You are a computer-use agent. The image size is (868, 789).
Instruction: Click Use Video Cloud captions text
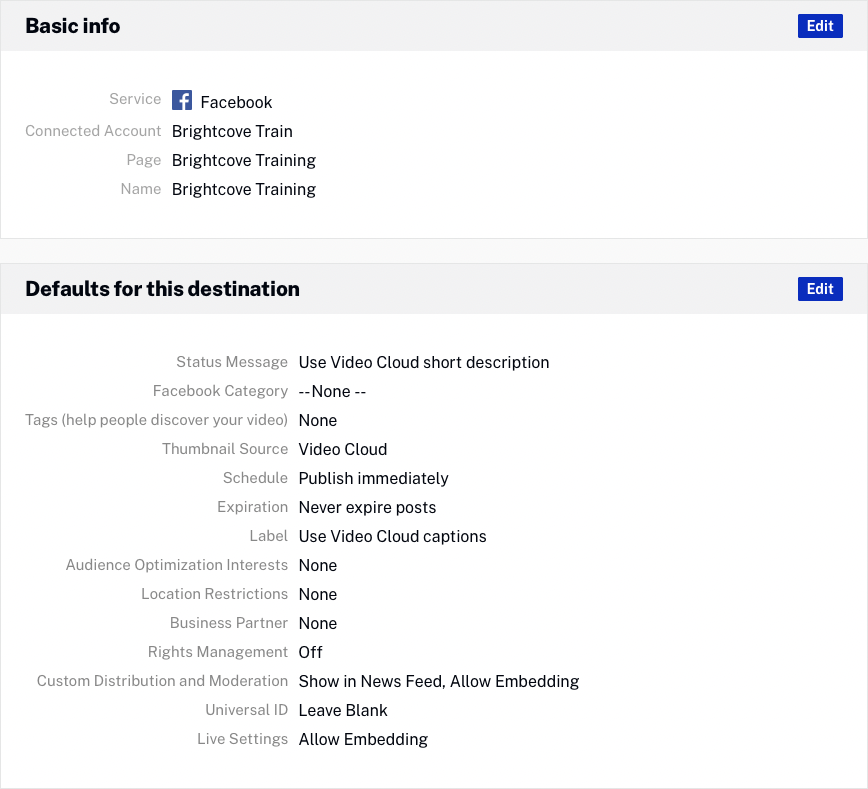(393, 536)
